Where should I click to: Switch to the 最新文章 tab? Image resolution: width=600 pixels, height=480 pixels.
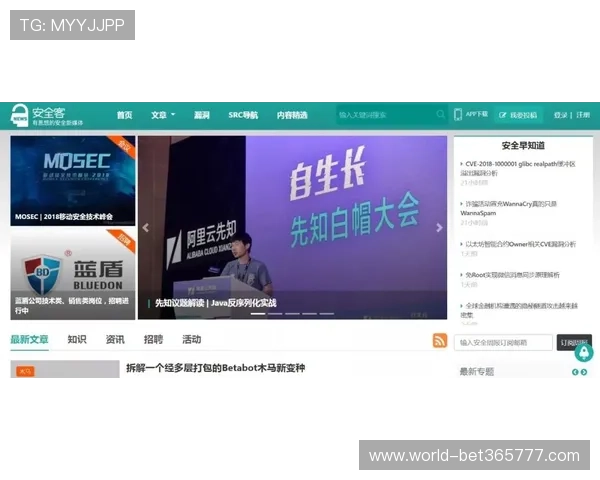29,340
